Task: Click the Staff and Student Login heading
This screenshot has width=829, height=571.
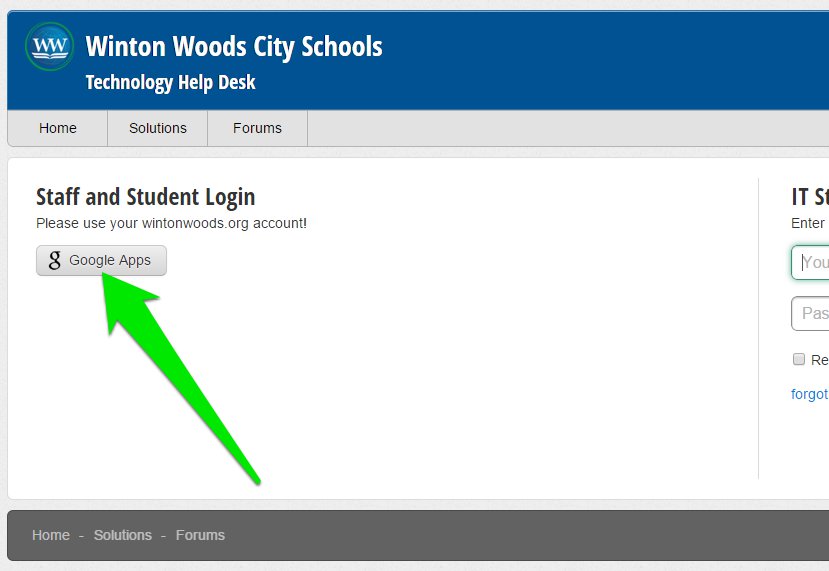Action: coord(145,197)
